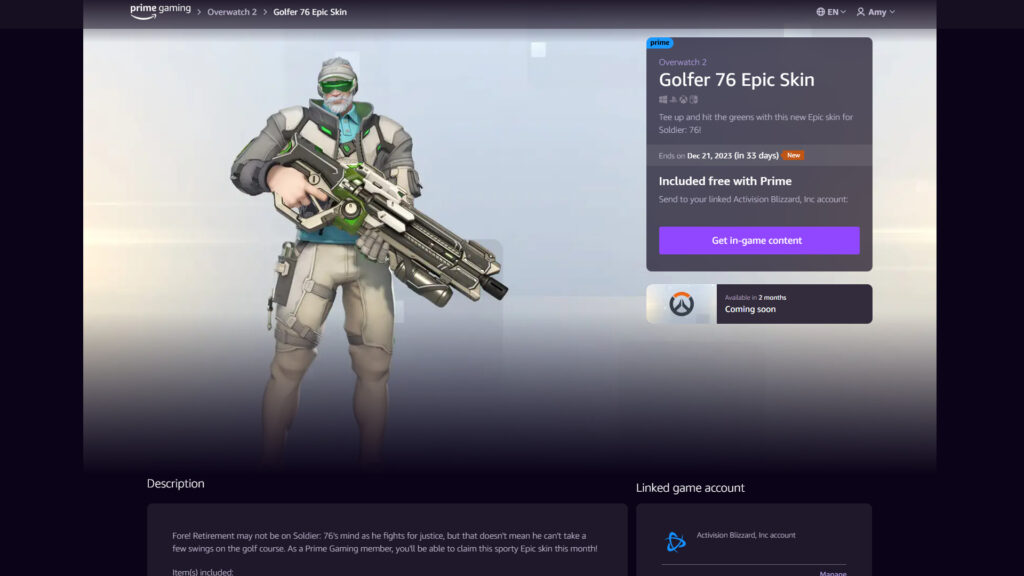Viewport: 1024px width, 576px height.
Task: Click the prime badge on the offer card
Action: (x=660, y=43)
